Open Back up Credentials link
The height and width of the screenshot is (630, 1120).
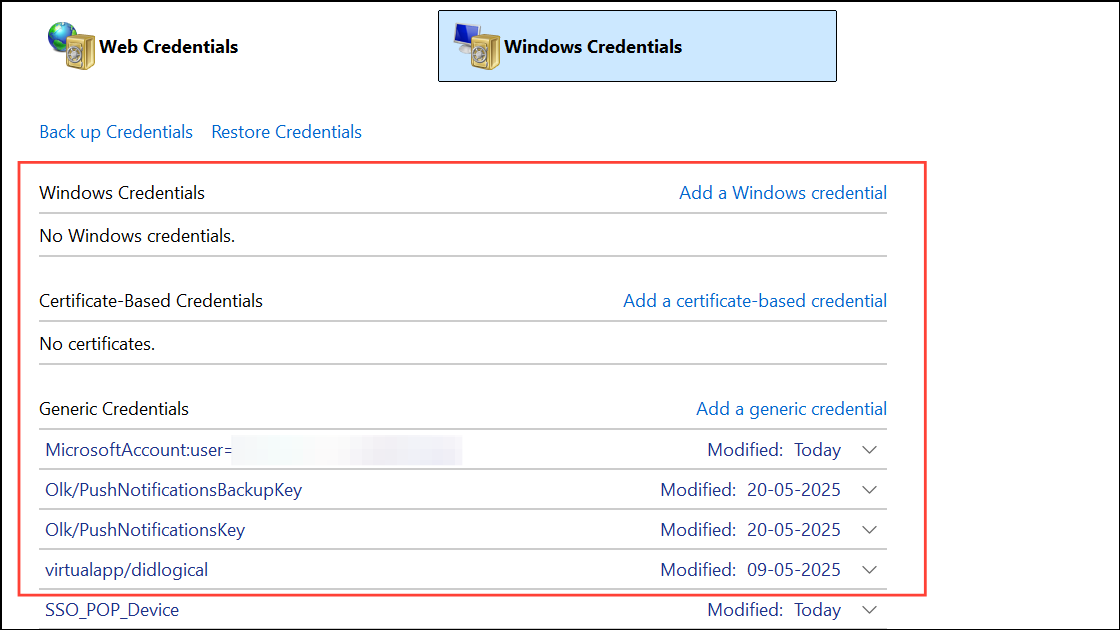(x=116, y=132)
